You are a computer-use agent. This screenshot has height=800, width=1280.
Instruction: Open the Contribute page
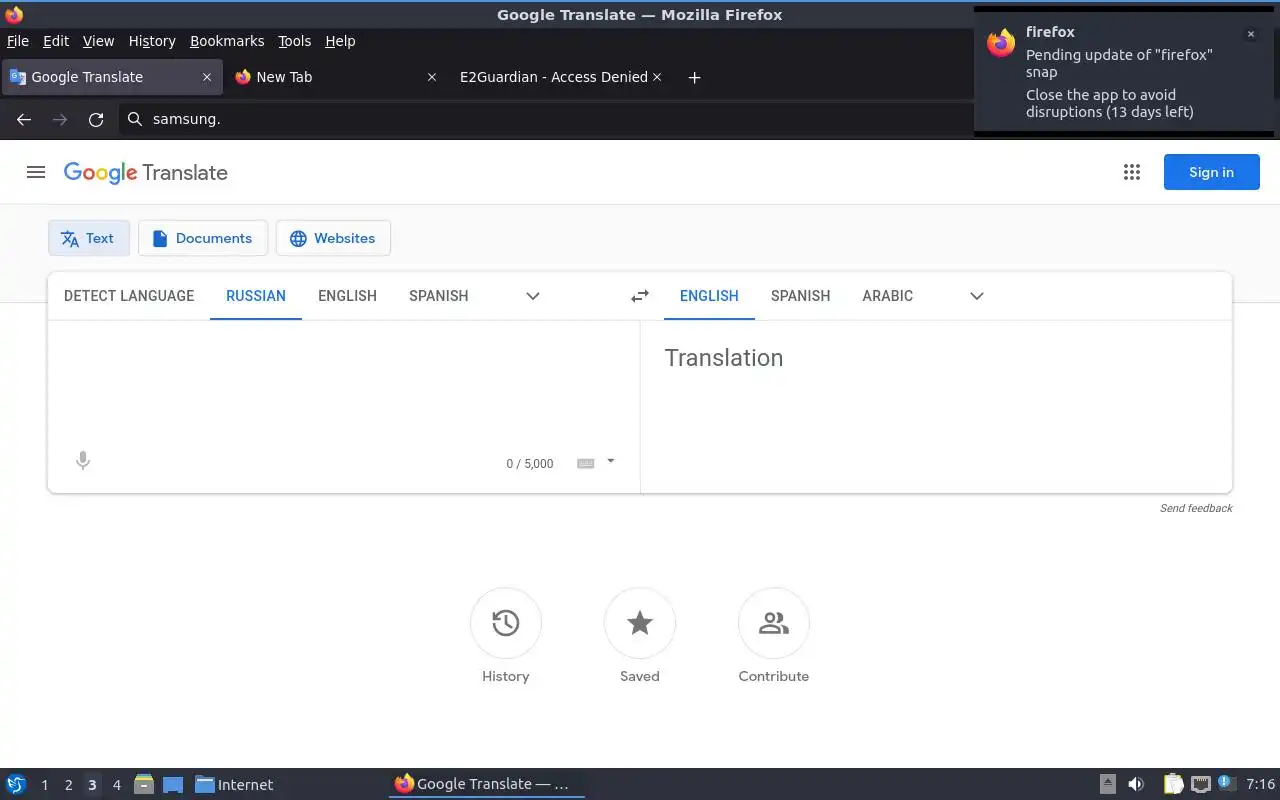click(x=774, y=636)
